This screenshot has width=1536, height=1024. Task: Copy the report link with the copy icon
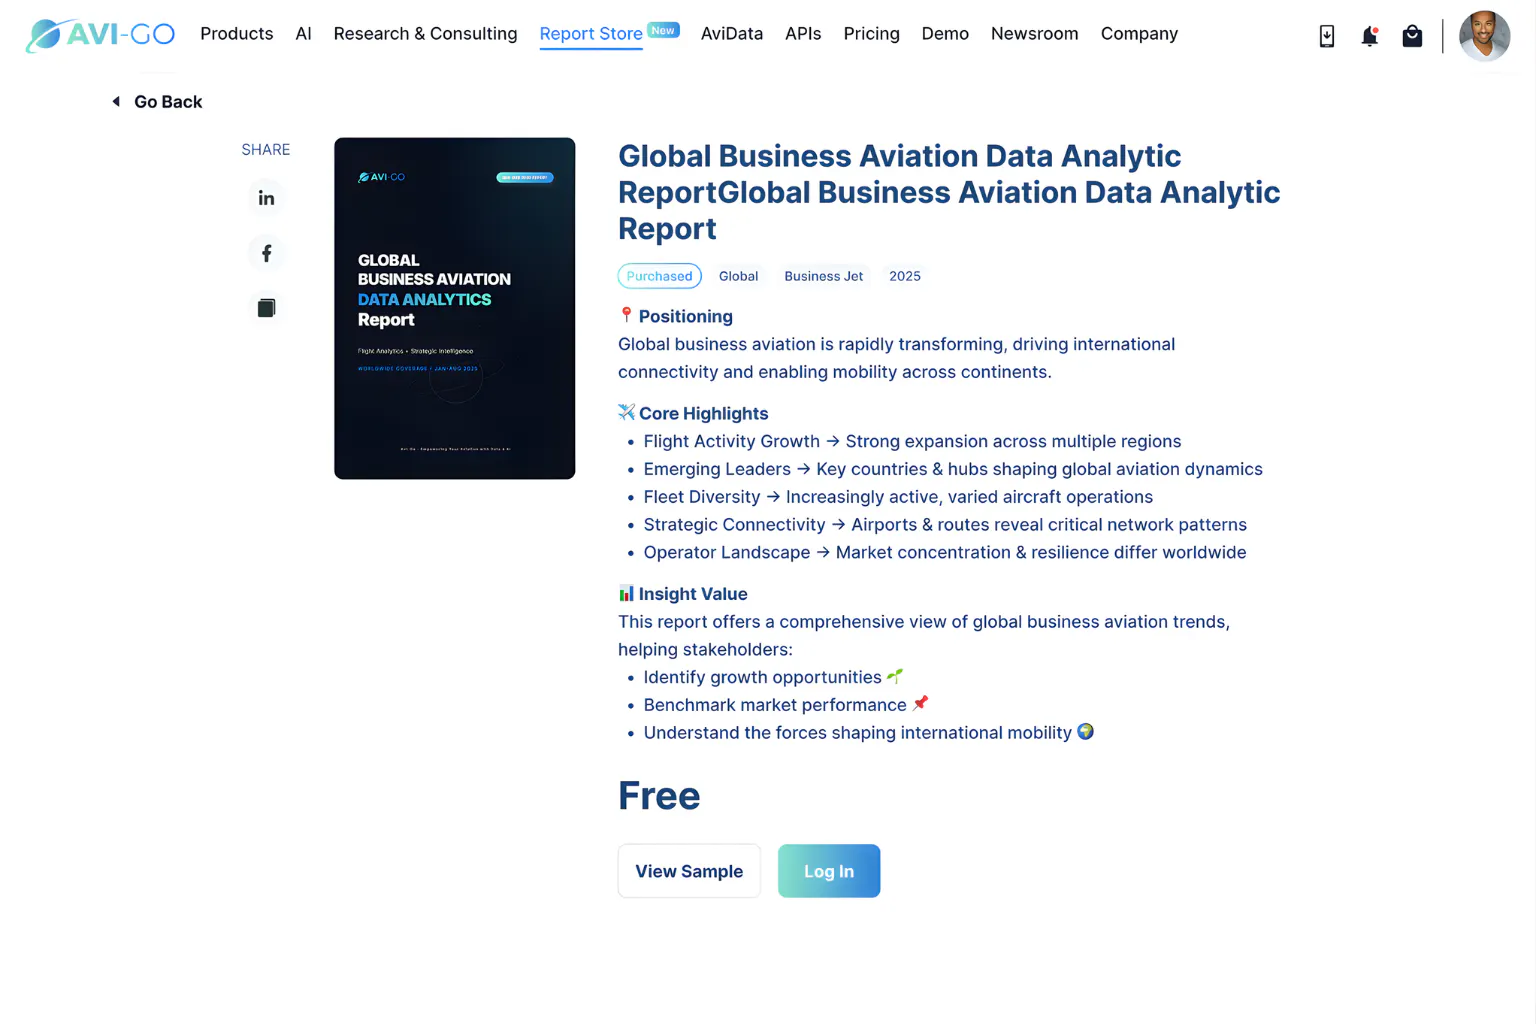coord(266,308)
